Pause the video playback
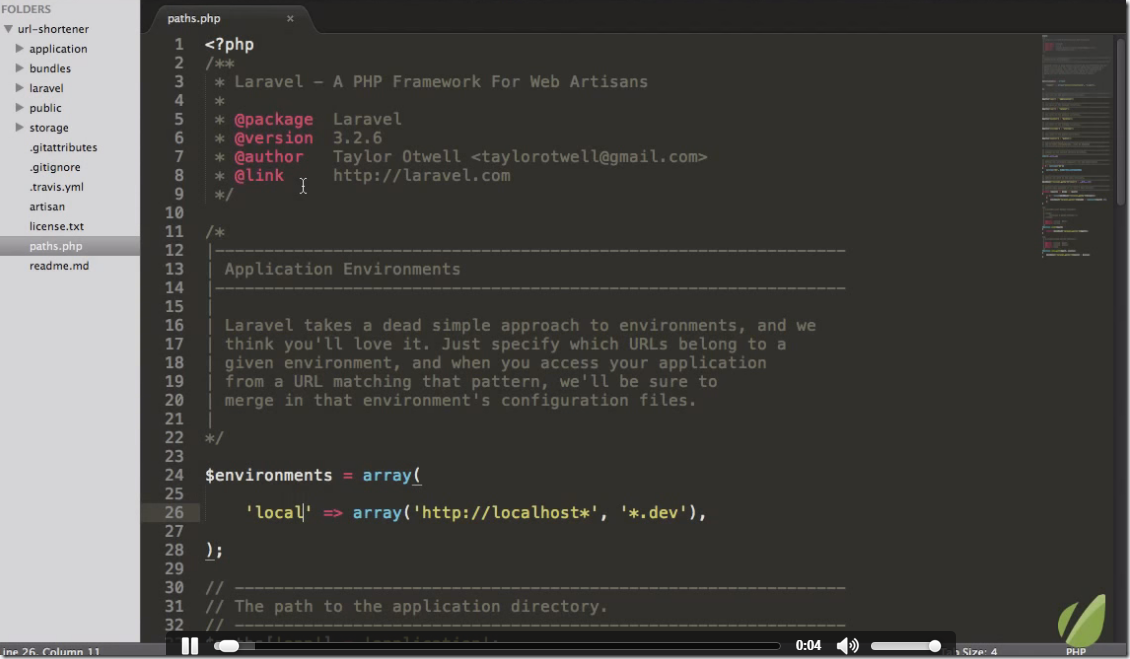The width and height of the screenshot is (1130, 659). (190, 645)
